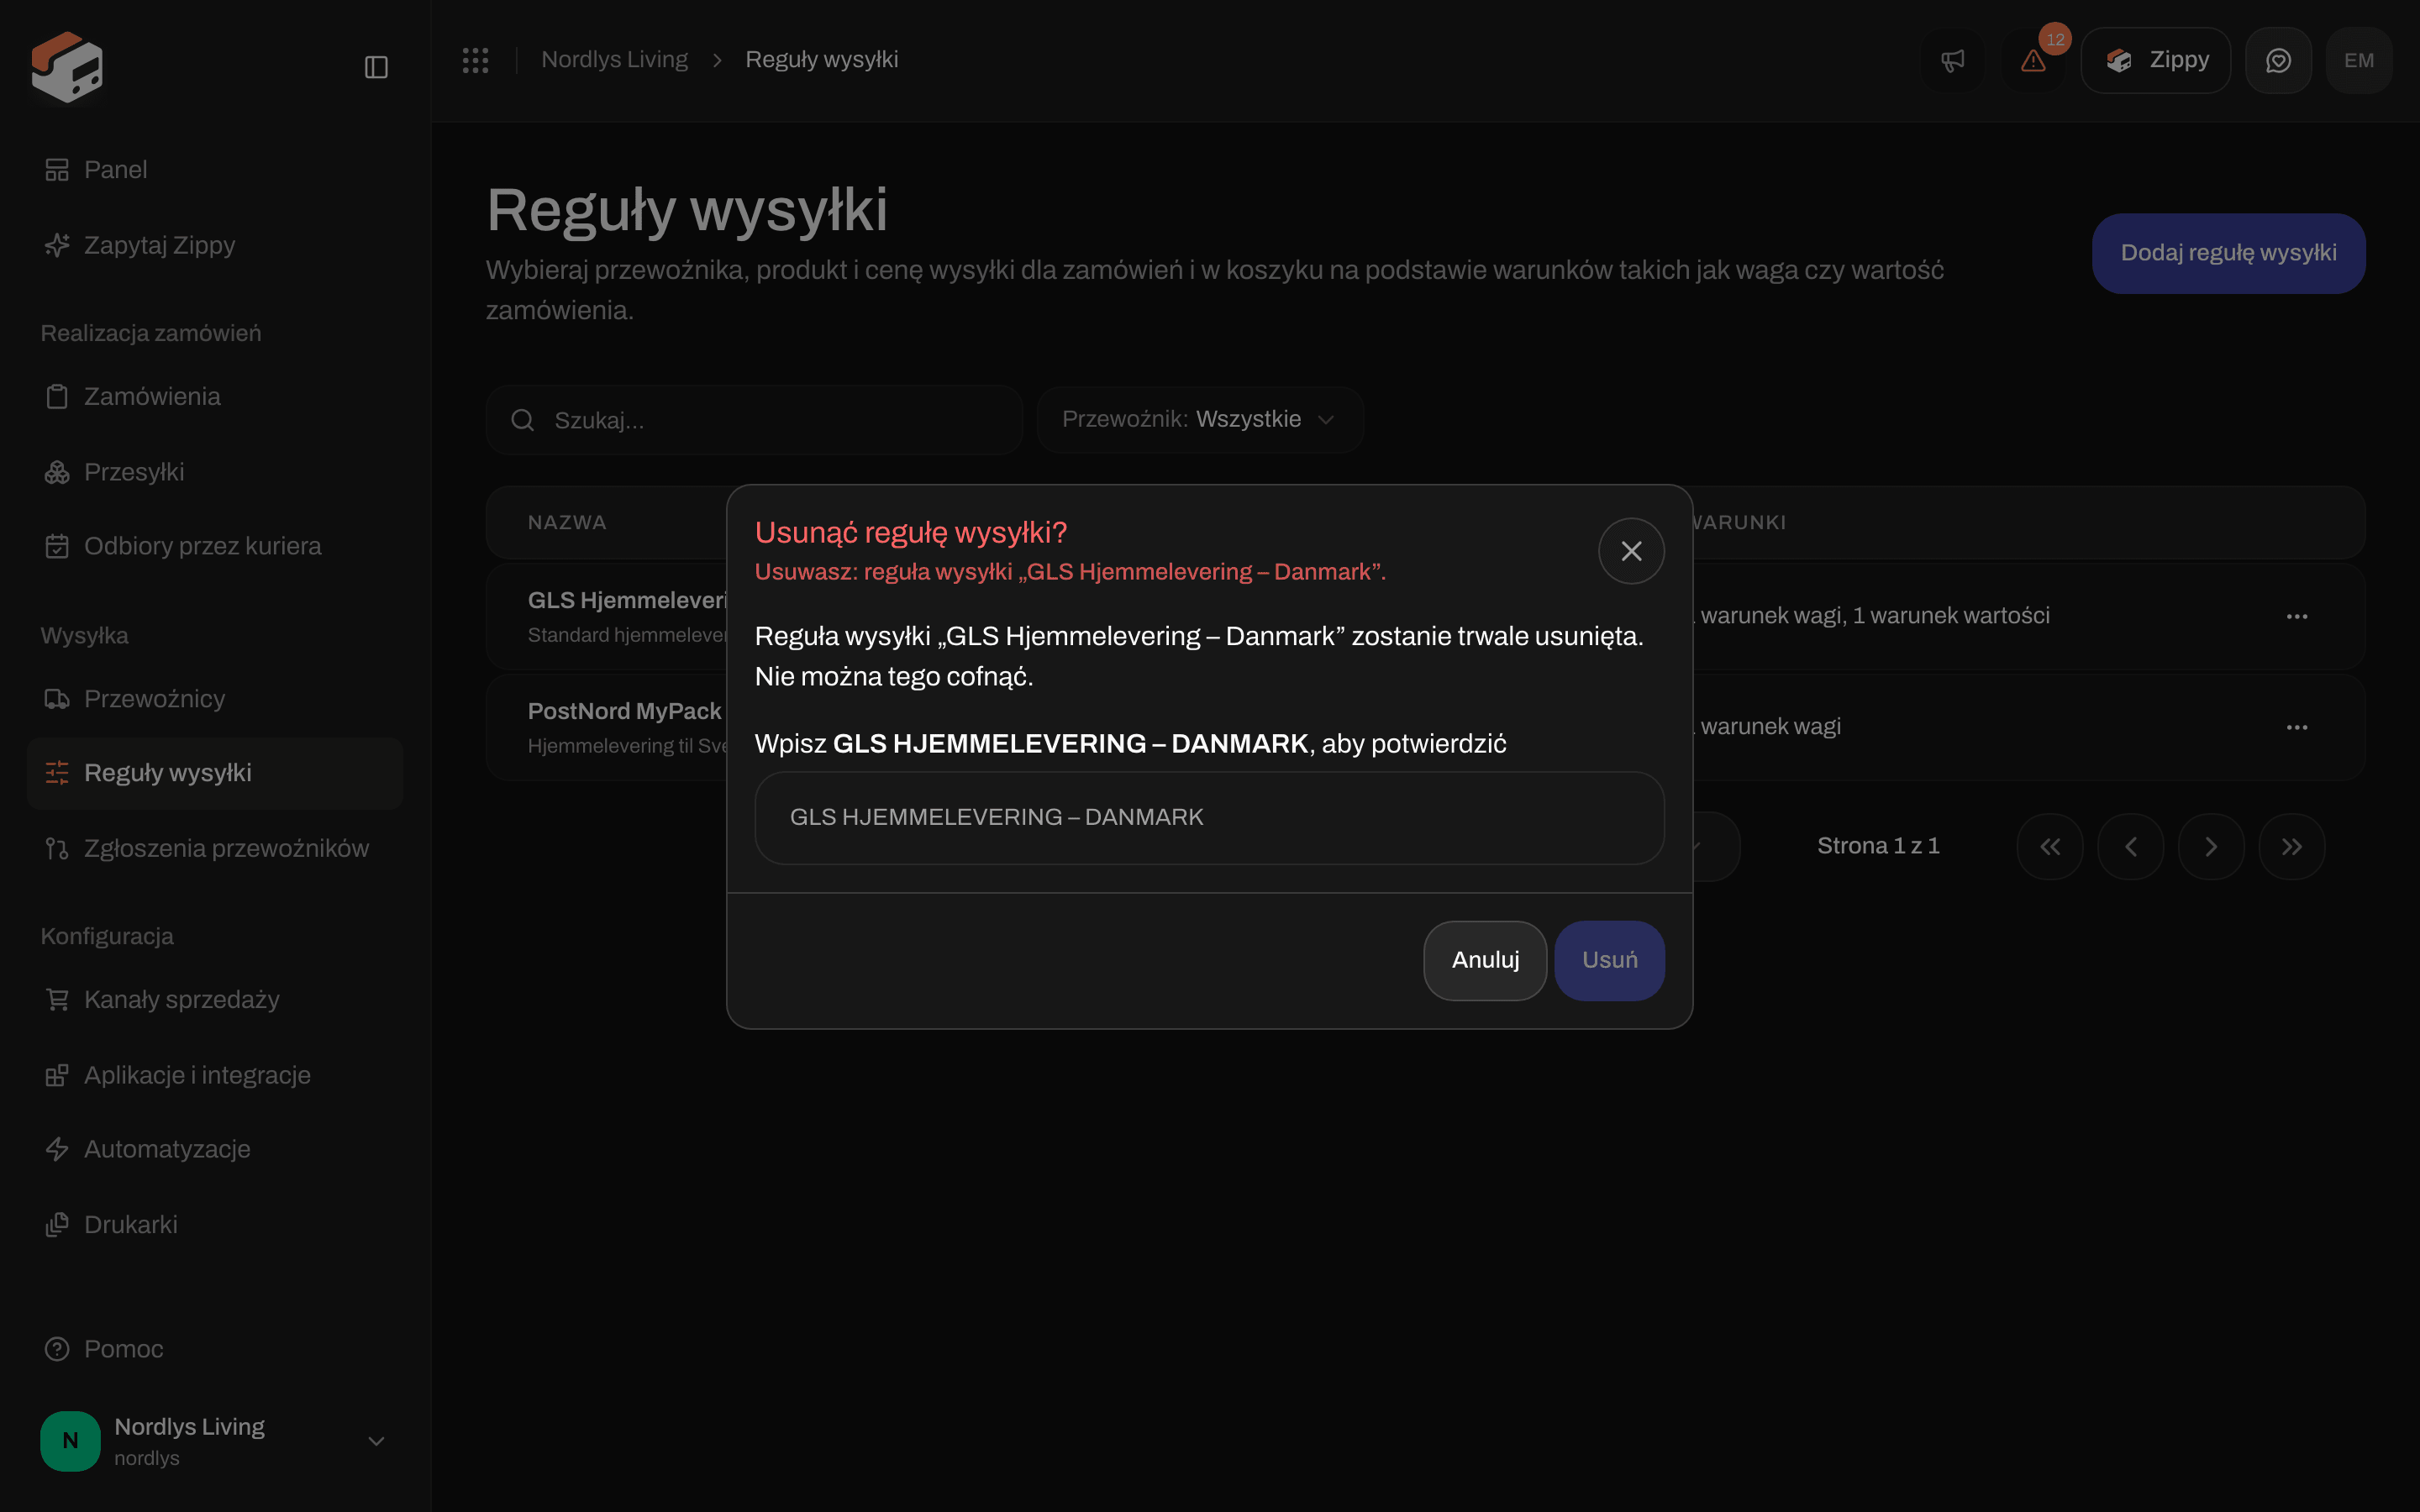
Task: Open the Przewoźnik: Wszystkie filter dropdown
Action: pos(1200,420)
